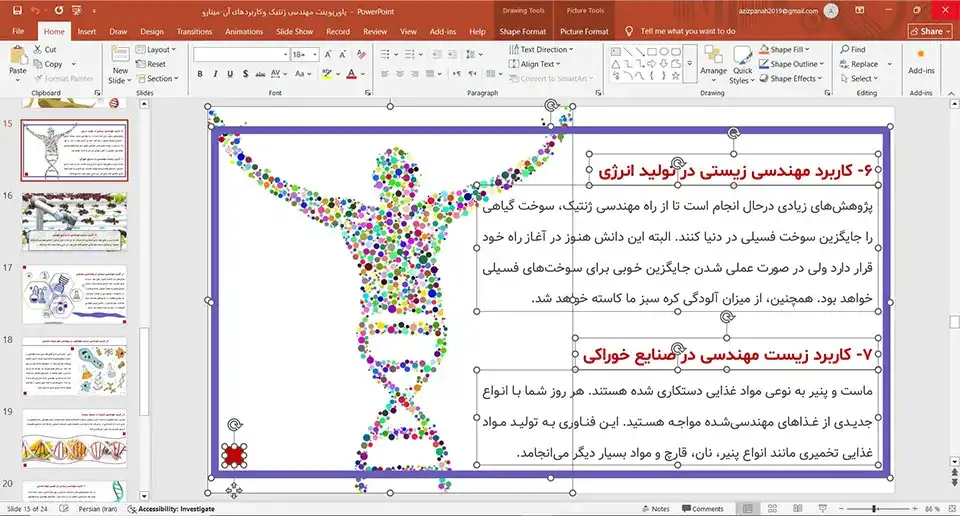Click Increase Font Size
Screen dimensions: 960x516
tap(328, 54)
